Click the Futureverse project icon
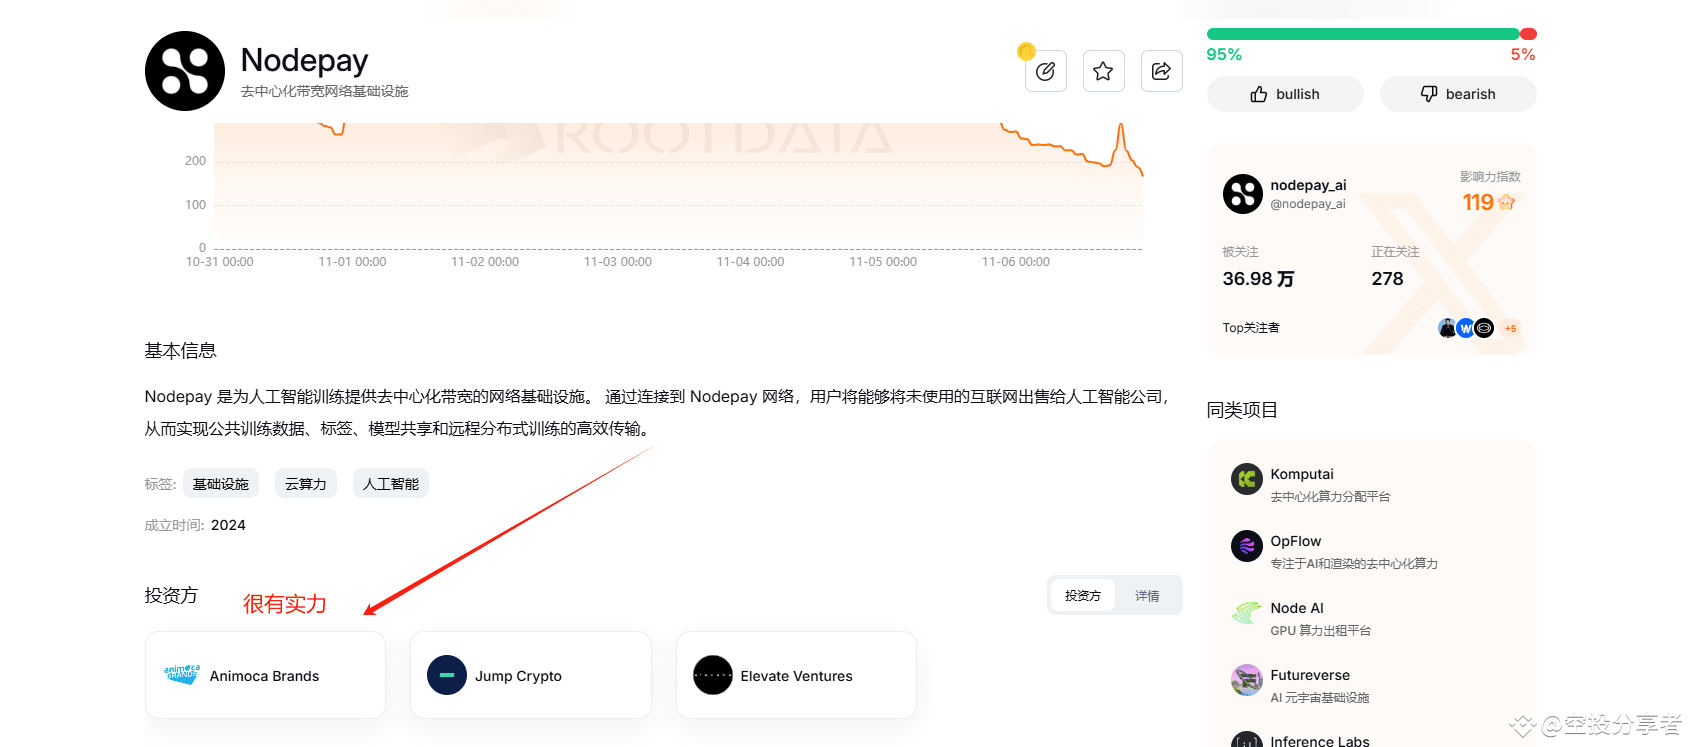Viewport: 1691px width, 747px height. (1247, 680)
